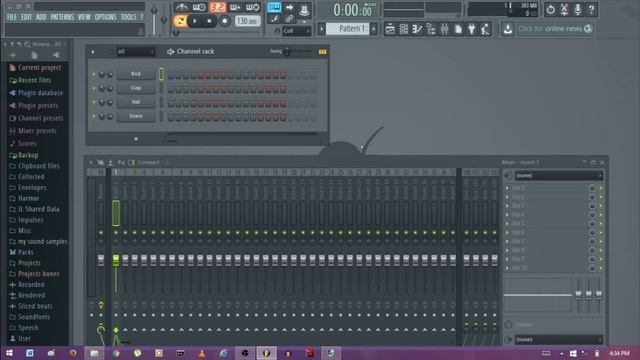Click the Stop transport button

pos(209,21)
